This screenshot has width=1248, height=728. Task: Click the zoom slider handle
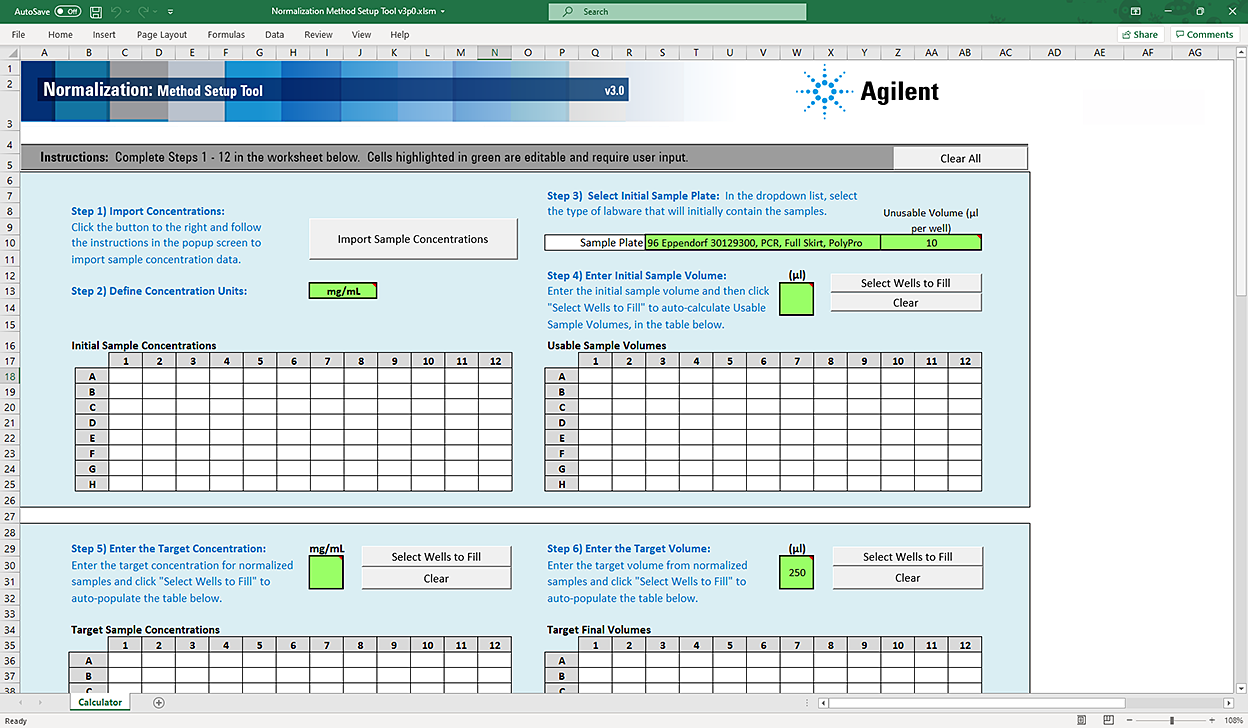[1174, 720]
